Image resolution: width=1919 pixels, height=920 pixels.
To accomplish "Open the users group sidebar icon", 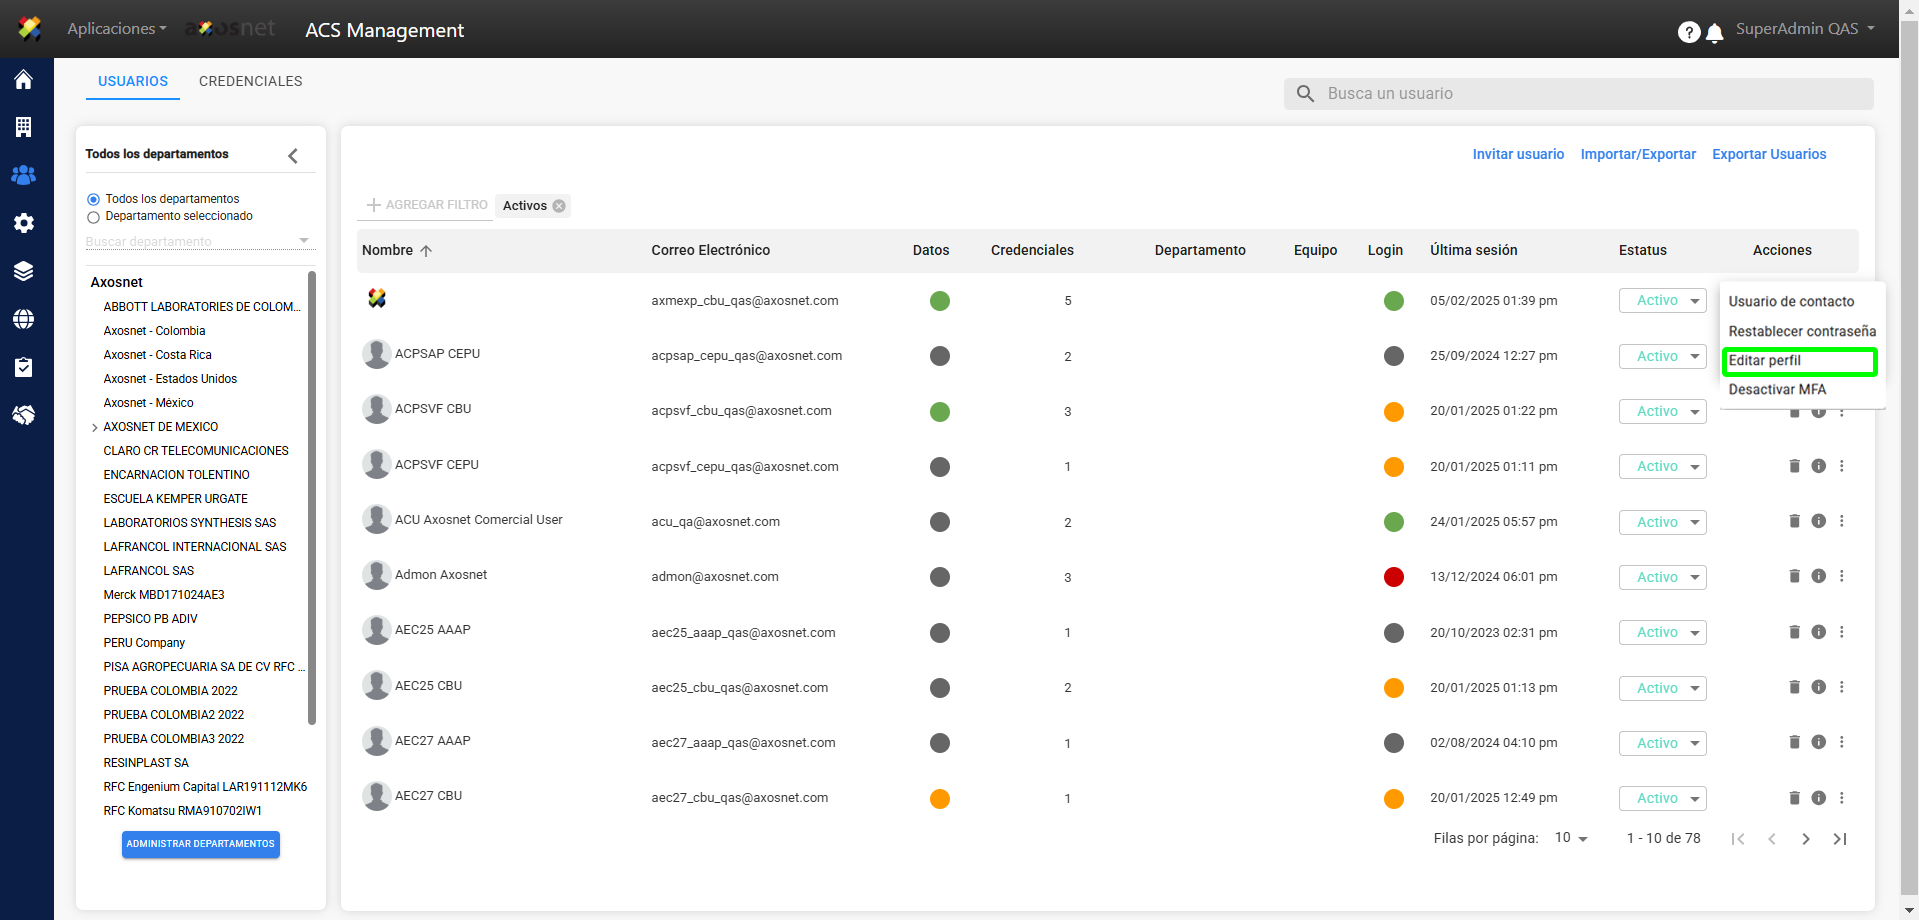I will point(24,175).
